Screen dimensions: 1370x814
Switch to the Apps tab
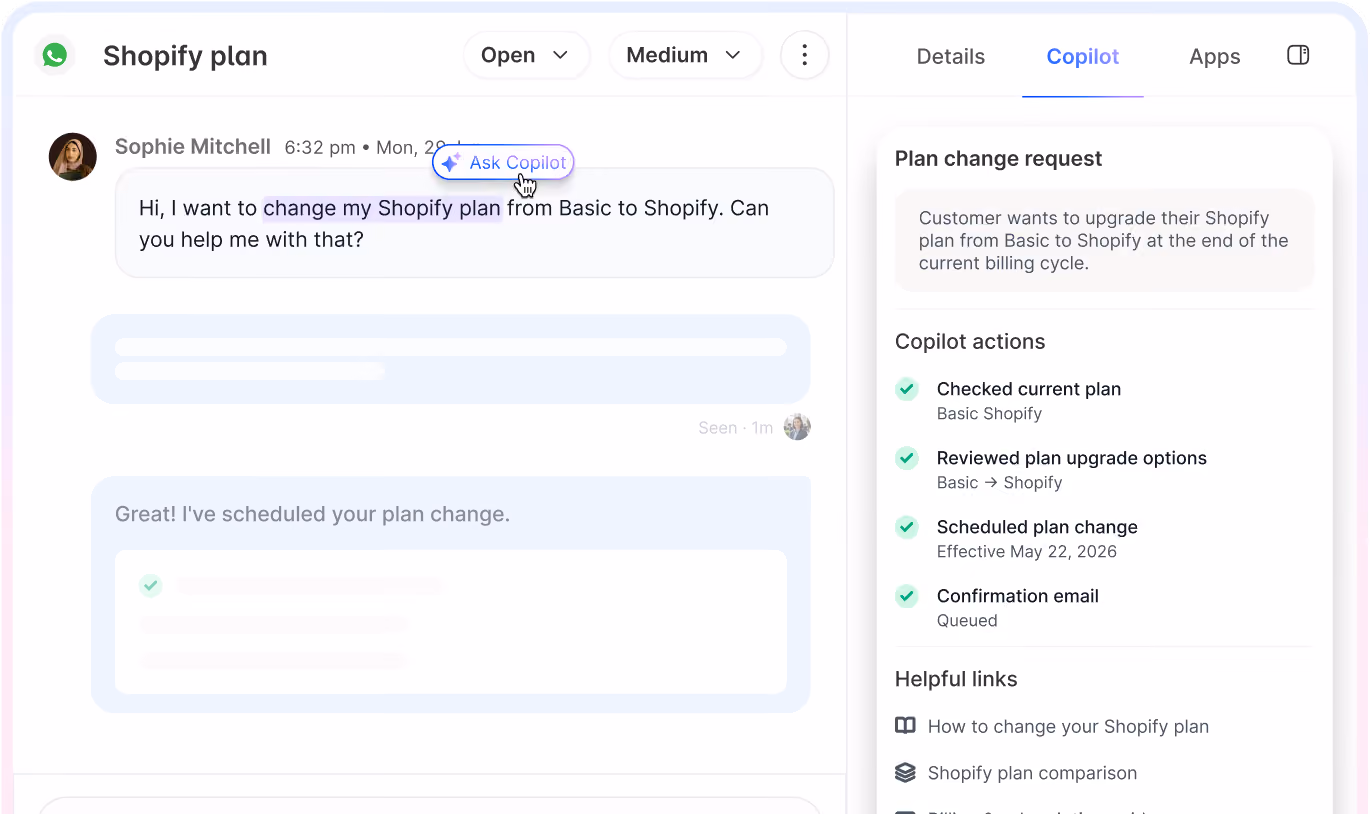coord(1215,57)
